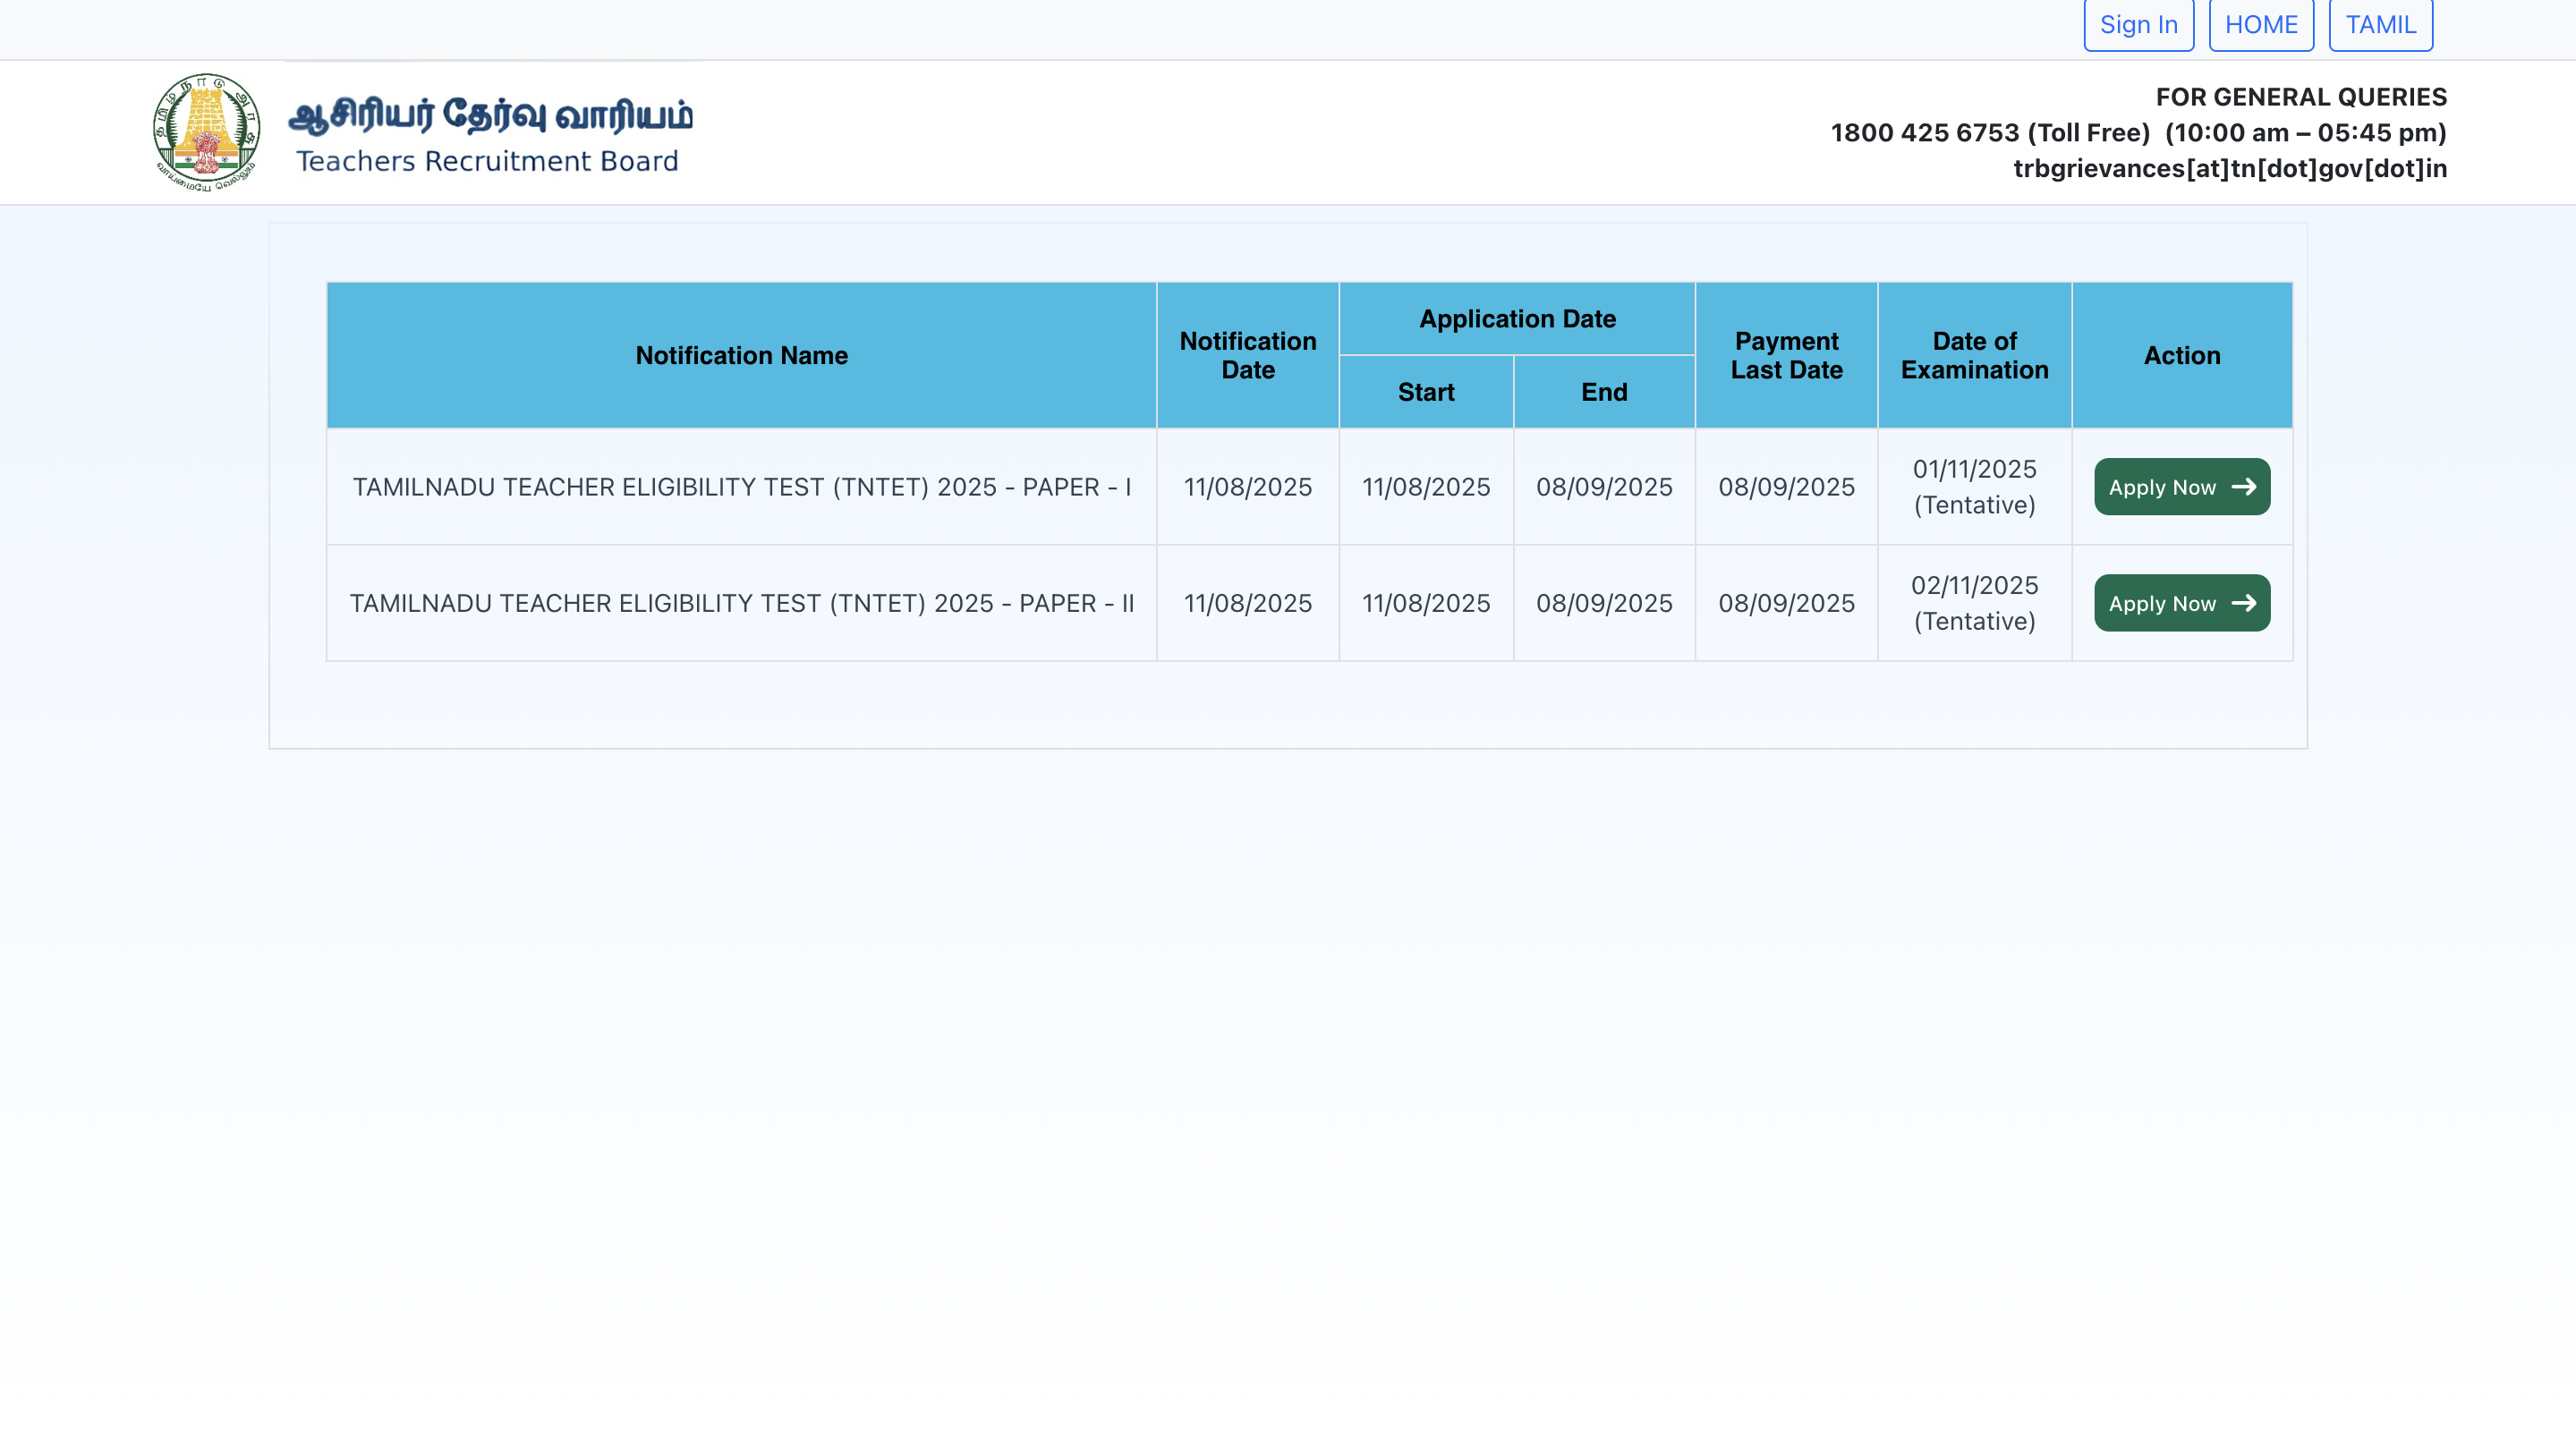Click arrow icon in Paper - I Apply button

click(2244, 487)
